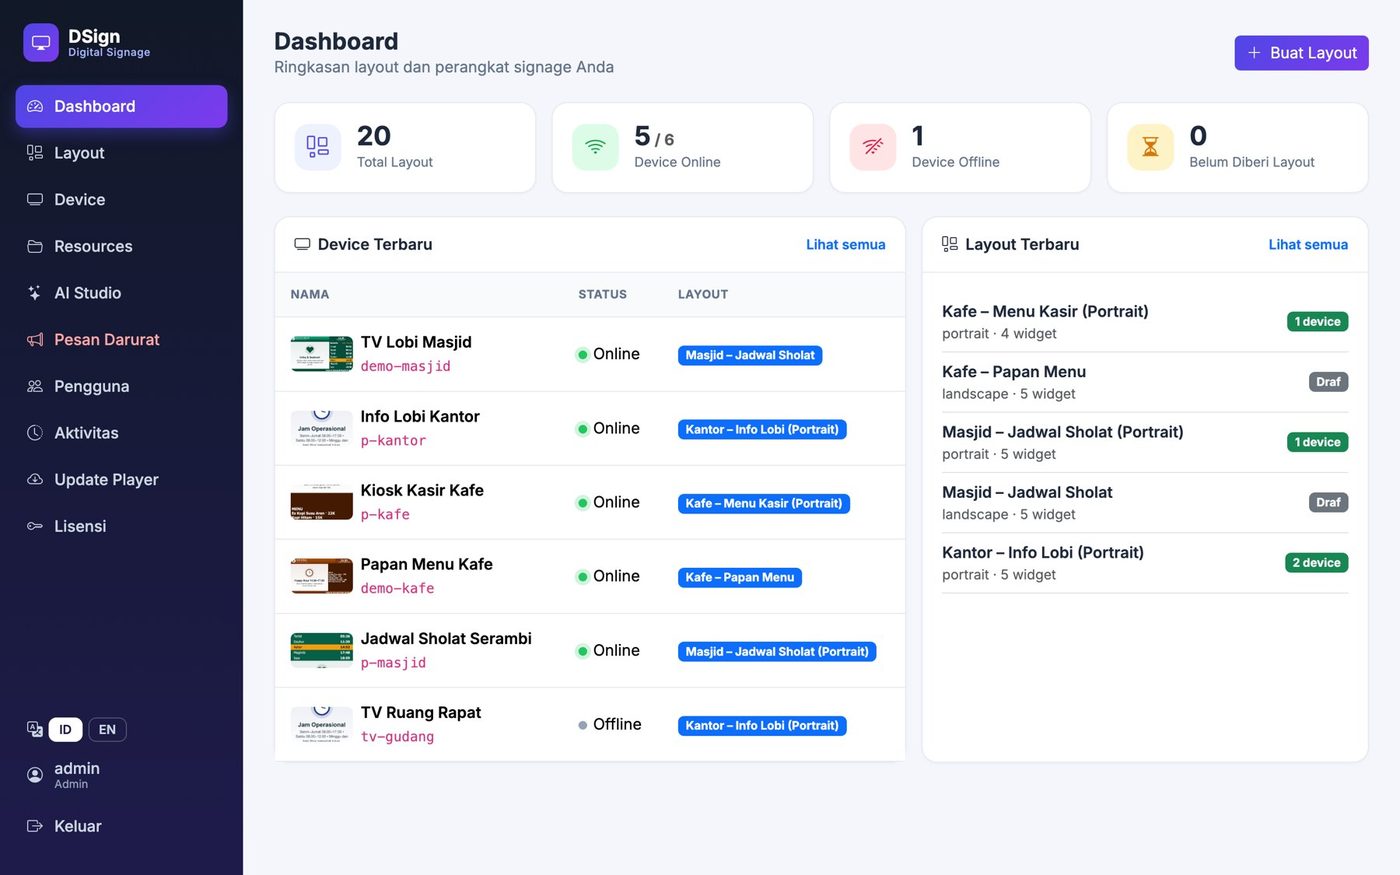Open TV Lobi Masjid device thumbnail

[x=321, y=354]
